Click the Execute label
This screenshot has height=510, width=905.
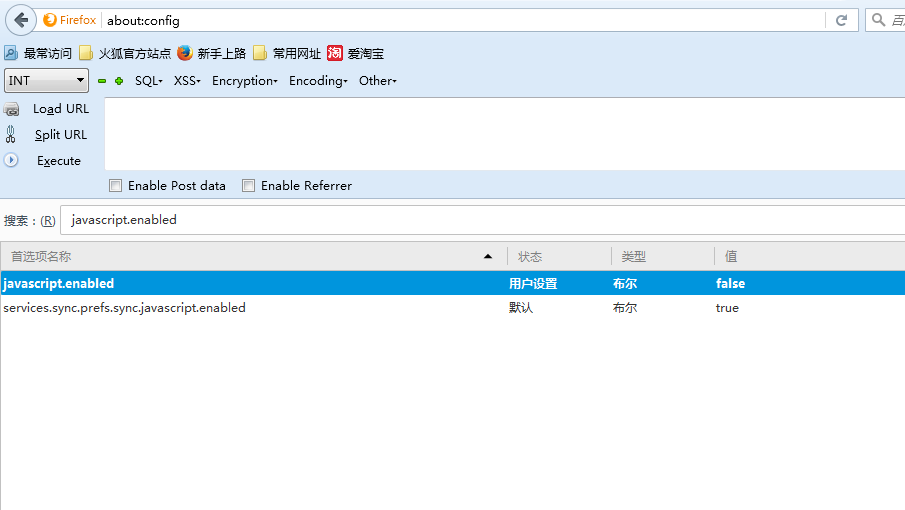59,161
